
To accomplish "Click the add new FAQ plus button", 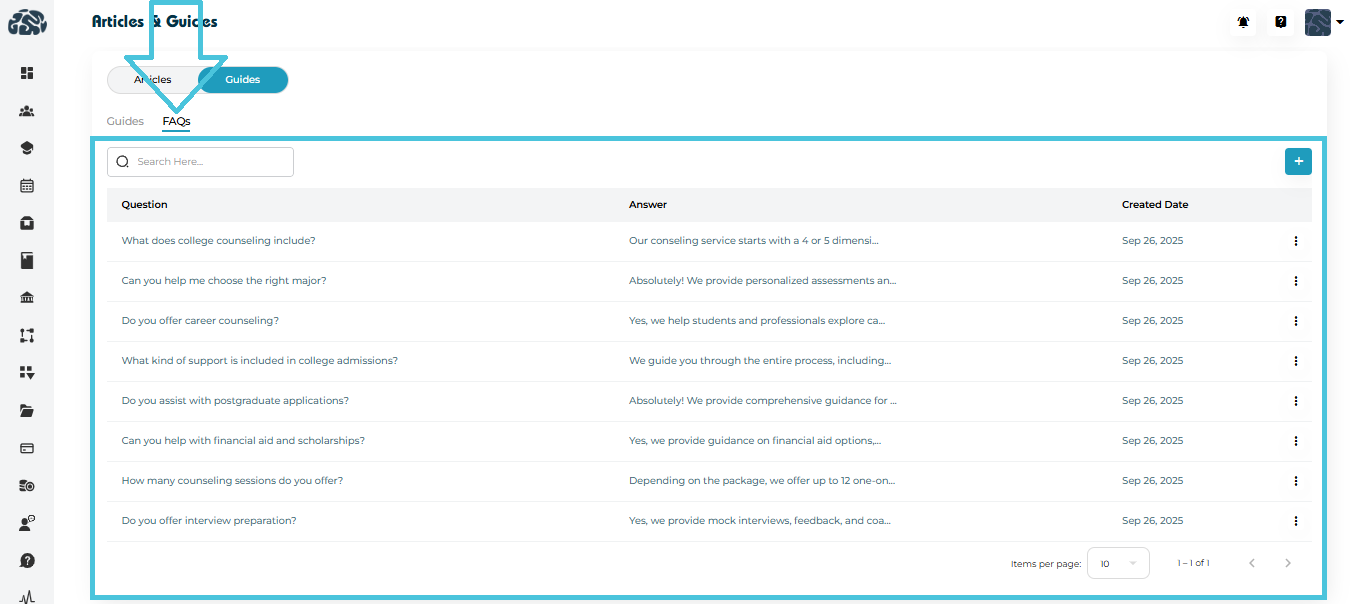I will click(x=1297, y=161).
